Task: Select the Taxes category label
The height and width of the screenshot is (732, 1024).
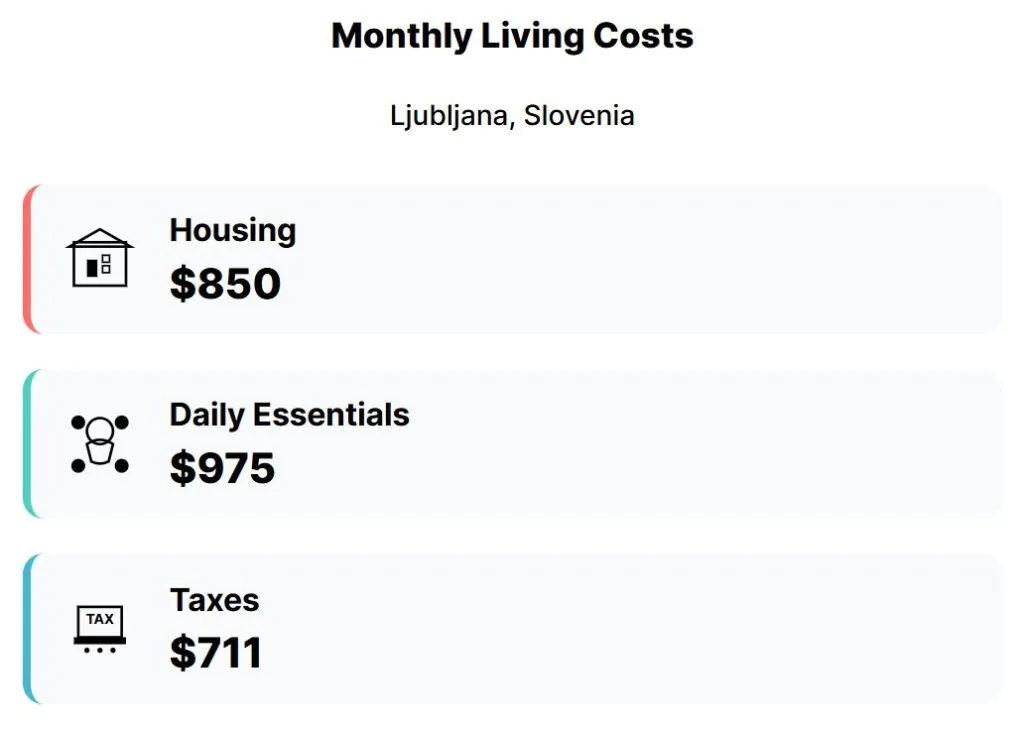Action: [214, 600]
